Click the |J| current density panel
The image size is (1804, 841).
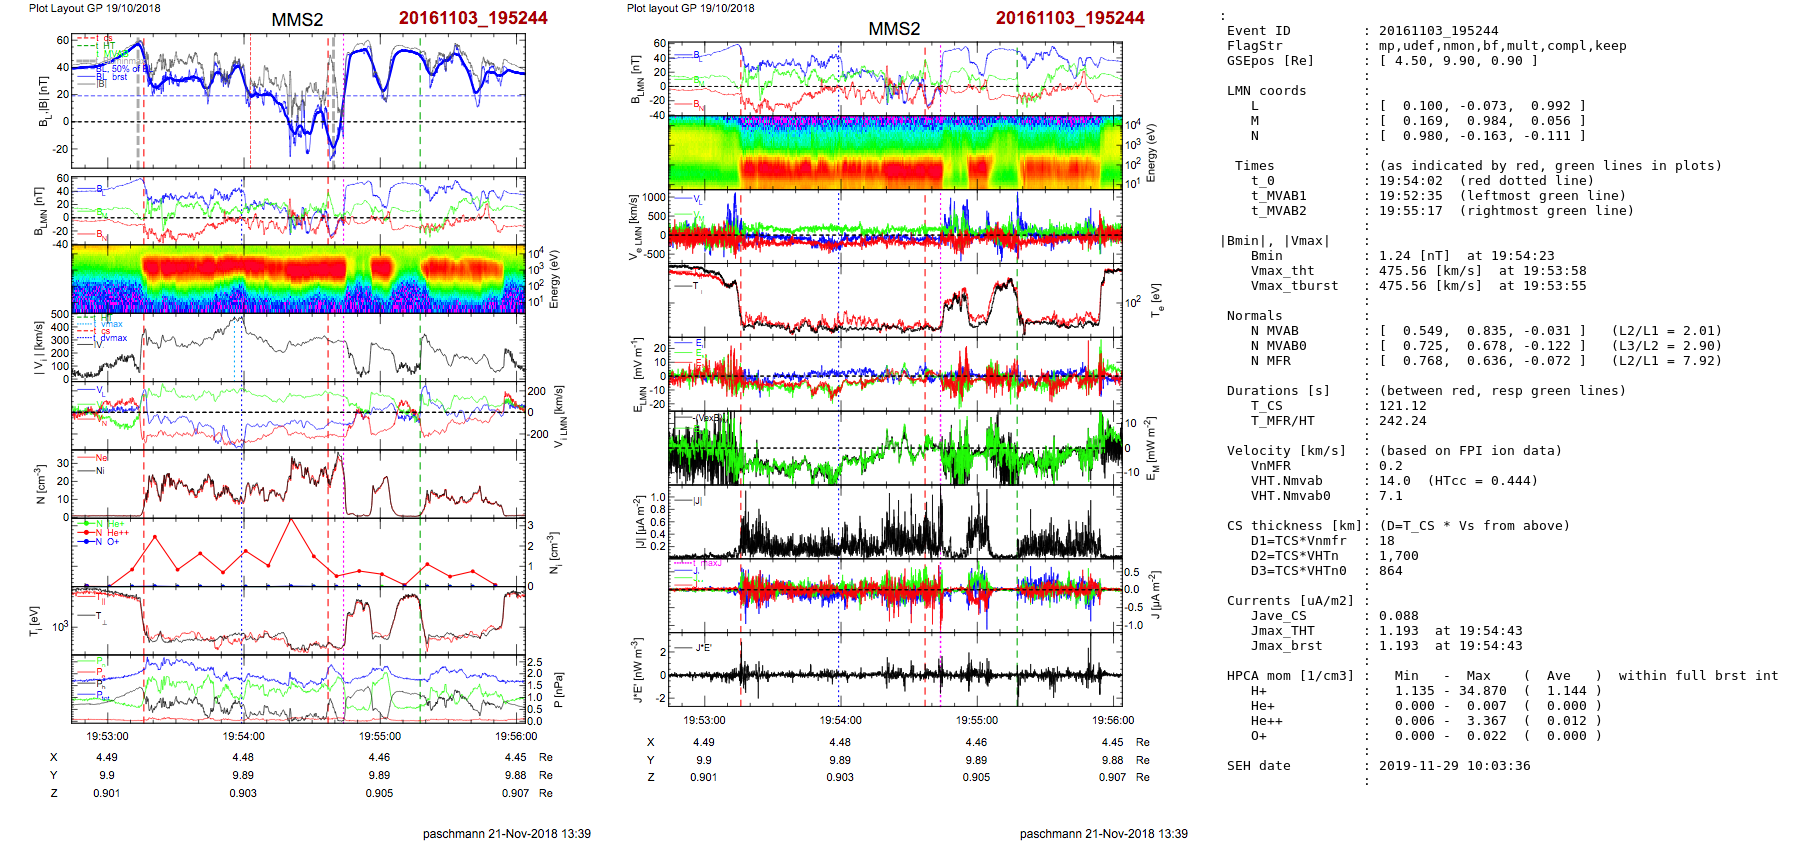895,523
